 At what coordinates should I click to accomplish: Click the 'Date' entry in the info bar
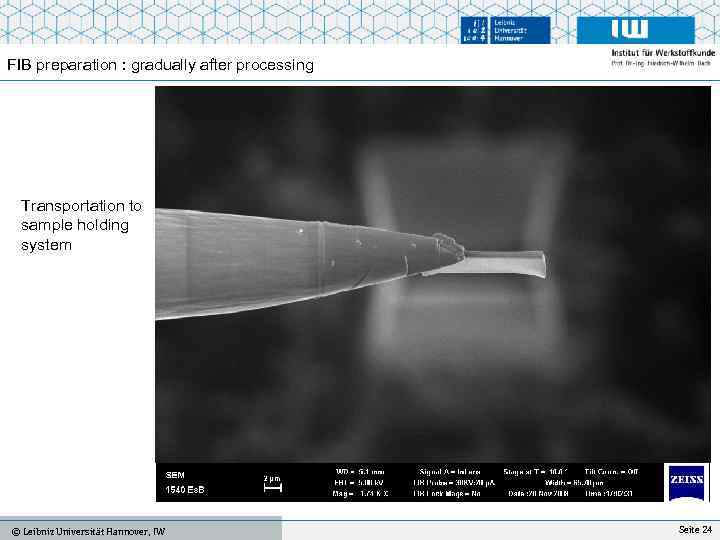538,494
